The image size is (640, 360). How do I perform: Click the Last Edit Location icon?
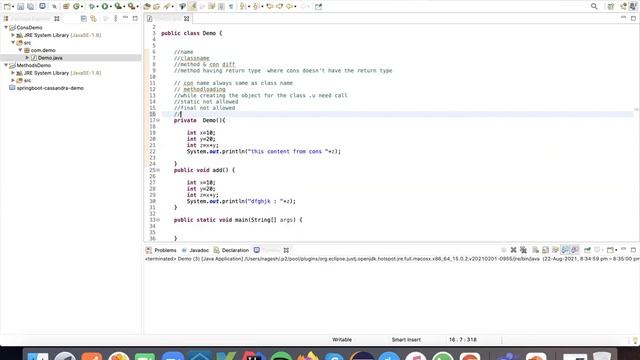[x=270, y=6]
